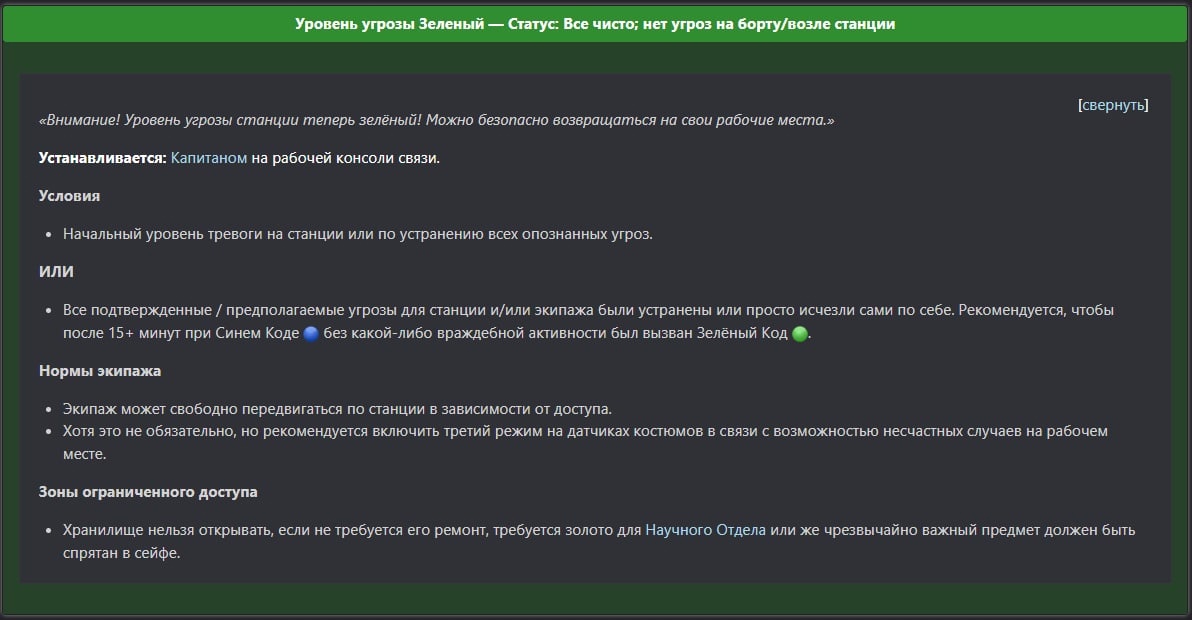
Task: Click the green Уровень угрозы Зеленый header banner
Action: click(595, 24)
